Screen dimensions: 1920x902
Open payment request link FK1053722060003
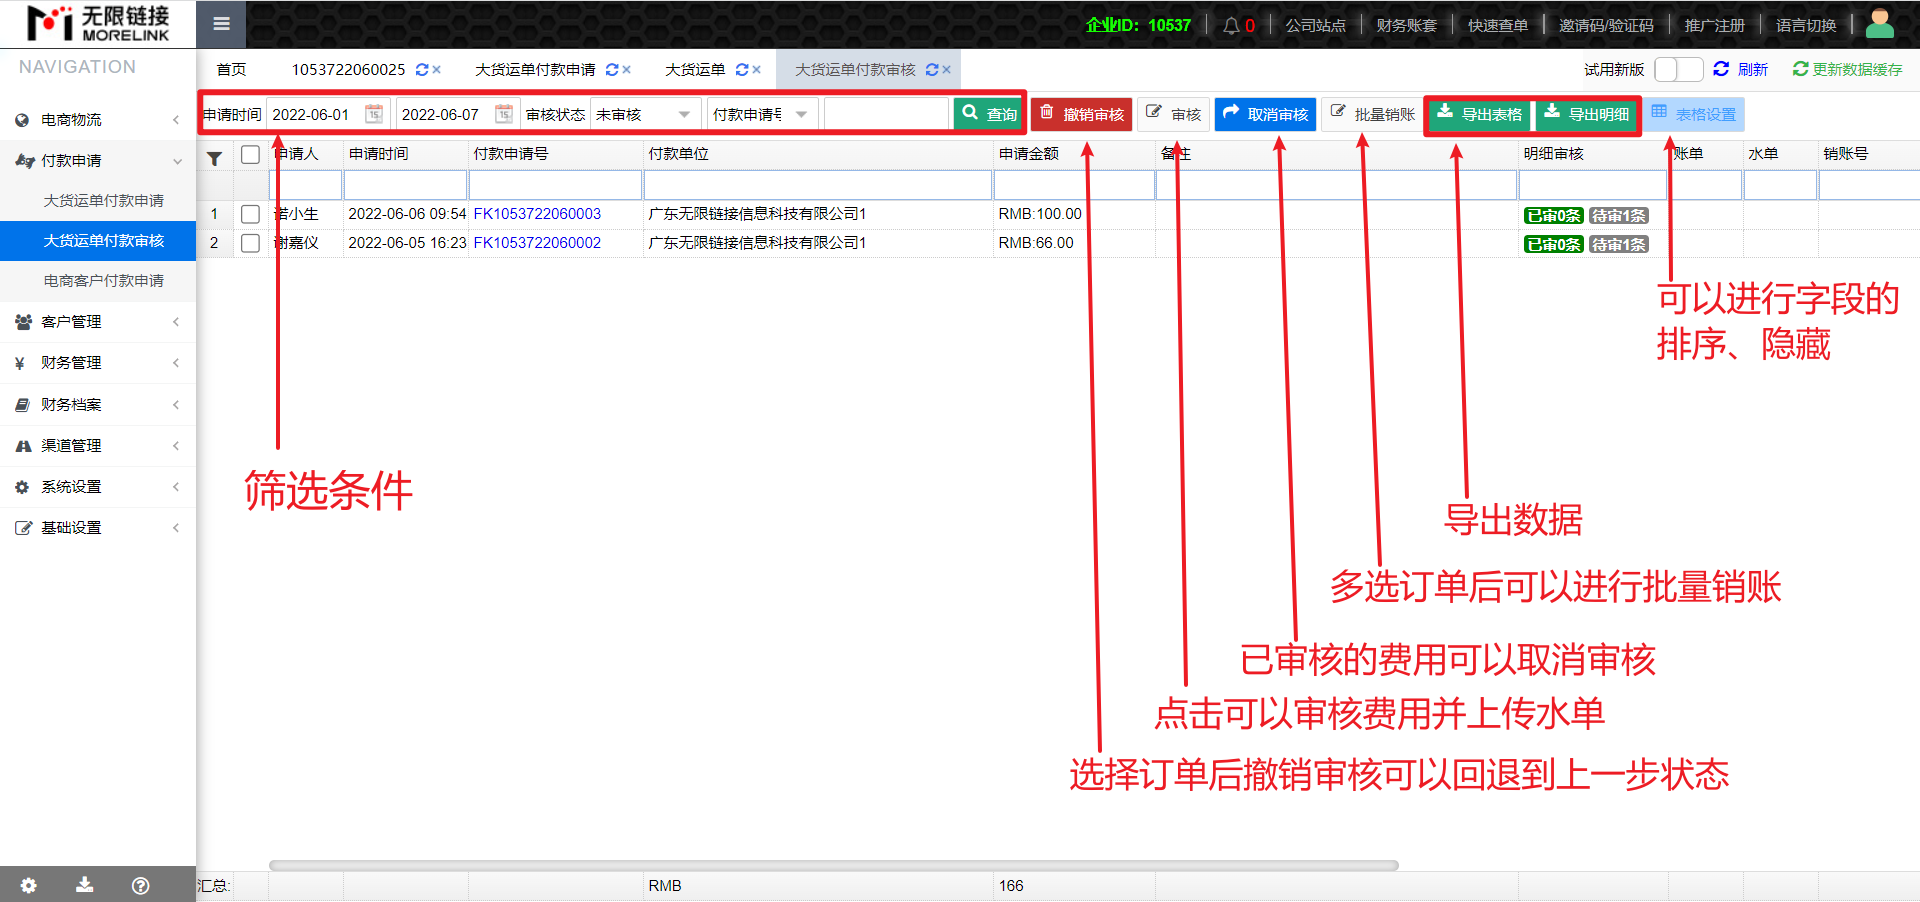pyautogui.click(x=537, y=214)
